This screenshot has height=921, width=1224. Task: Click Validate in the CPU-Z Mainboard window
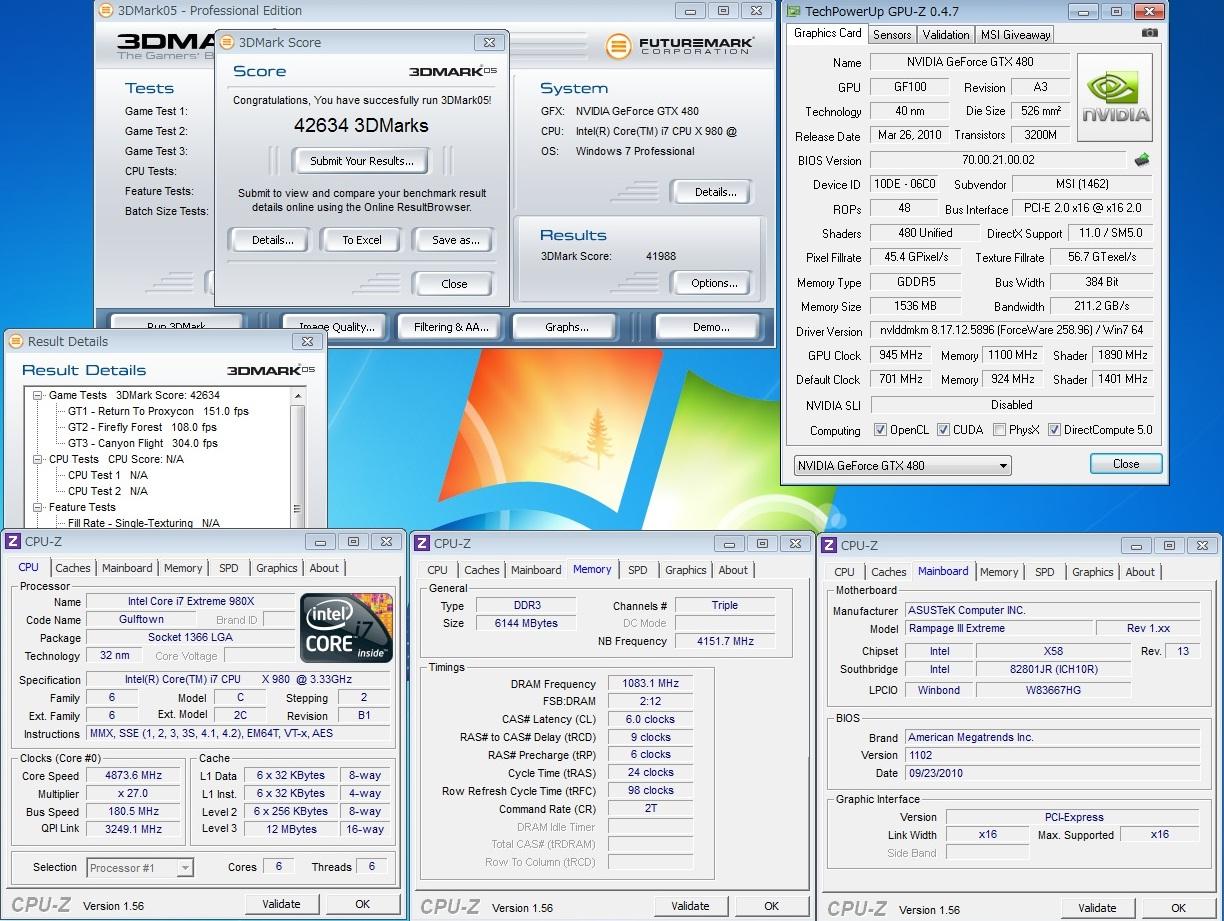coord(1097,908)
